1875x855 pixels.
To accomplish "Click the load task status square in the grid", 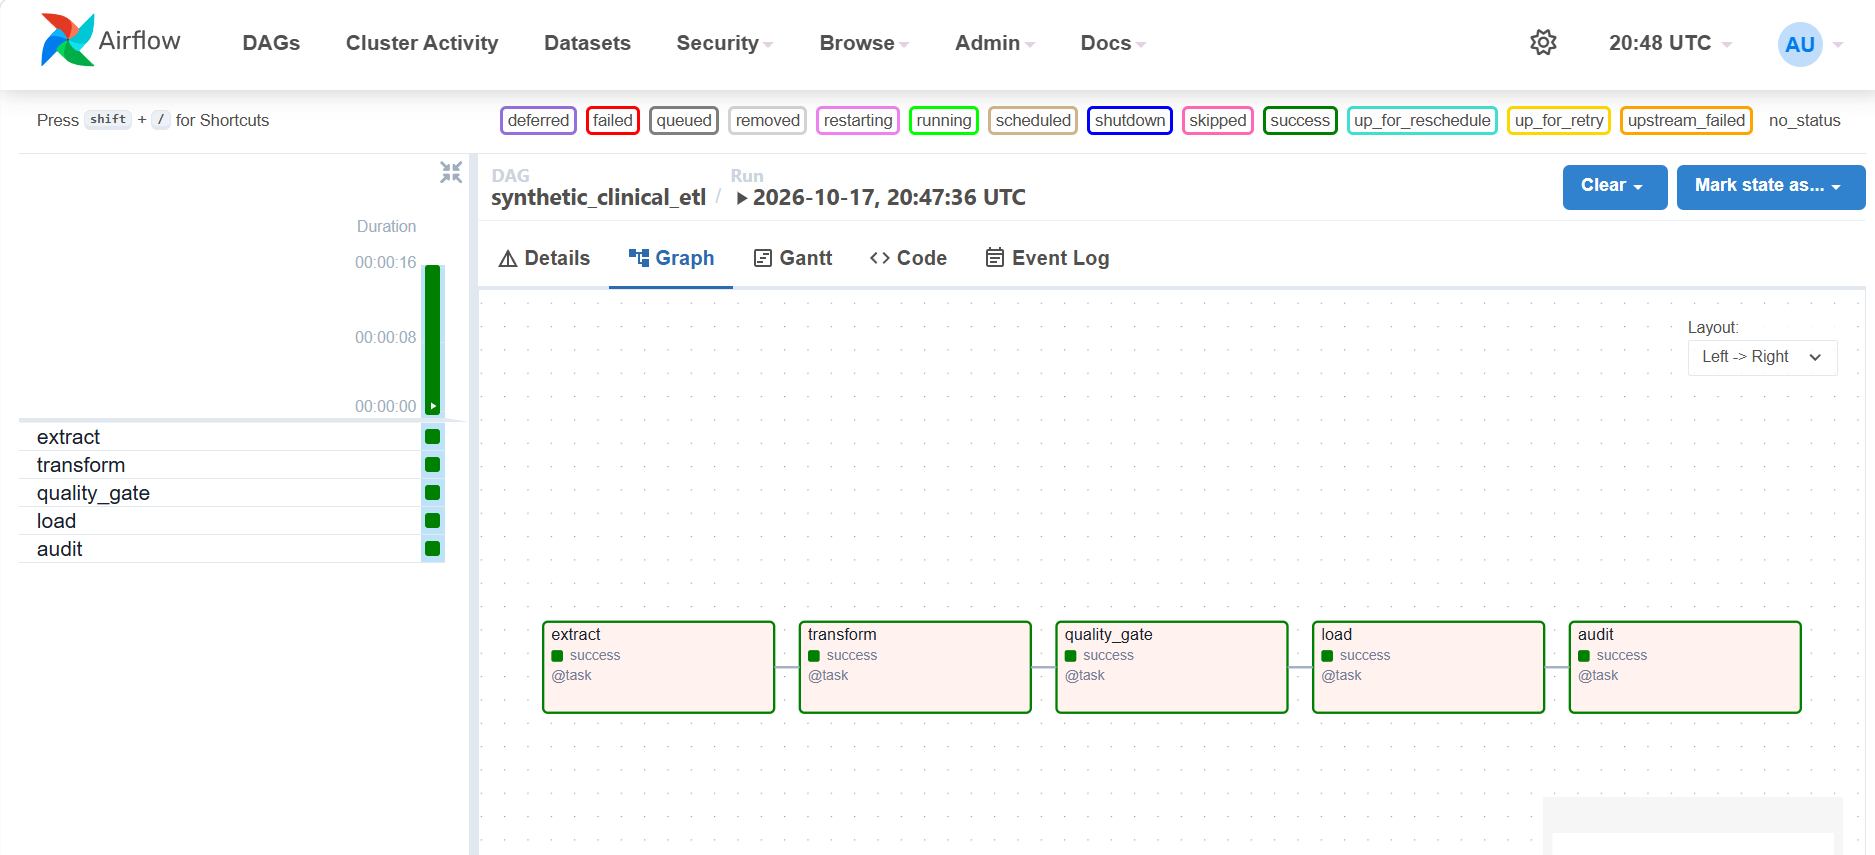I will coord(433,521).
